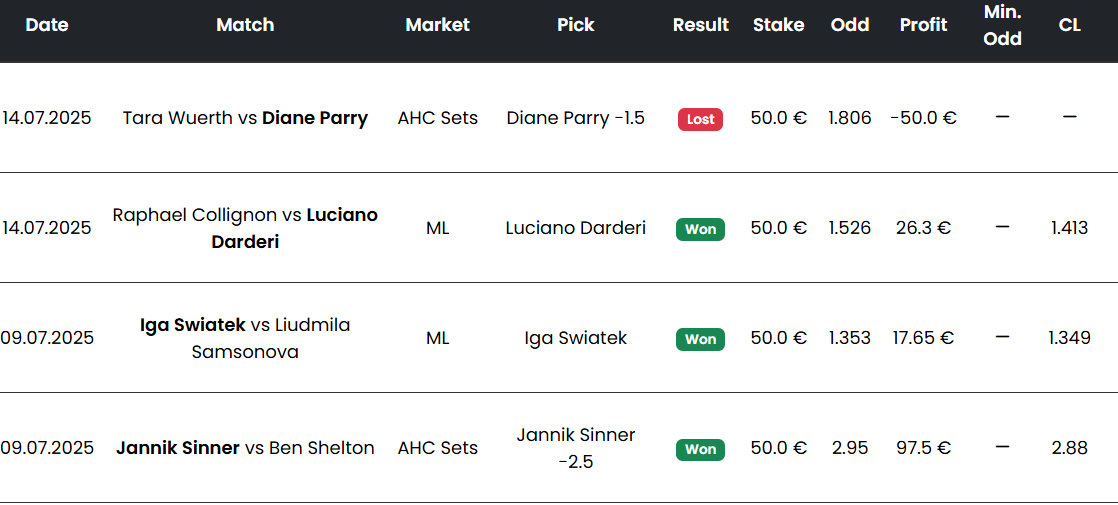Image resolution: width=1118 pixels, height=505 pixels.
Task: Click the Won badge for Jannik Sinner
Action: tap(700, 449)
